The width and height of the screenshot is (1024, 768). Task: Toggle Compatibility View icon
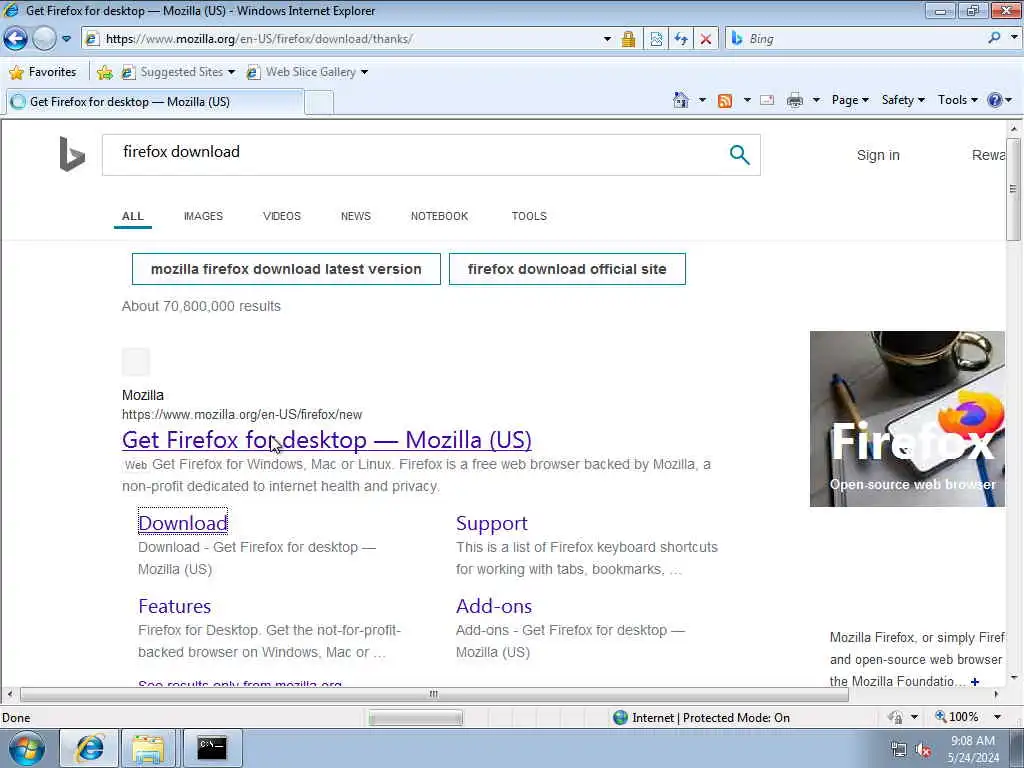point(656,39)
